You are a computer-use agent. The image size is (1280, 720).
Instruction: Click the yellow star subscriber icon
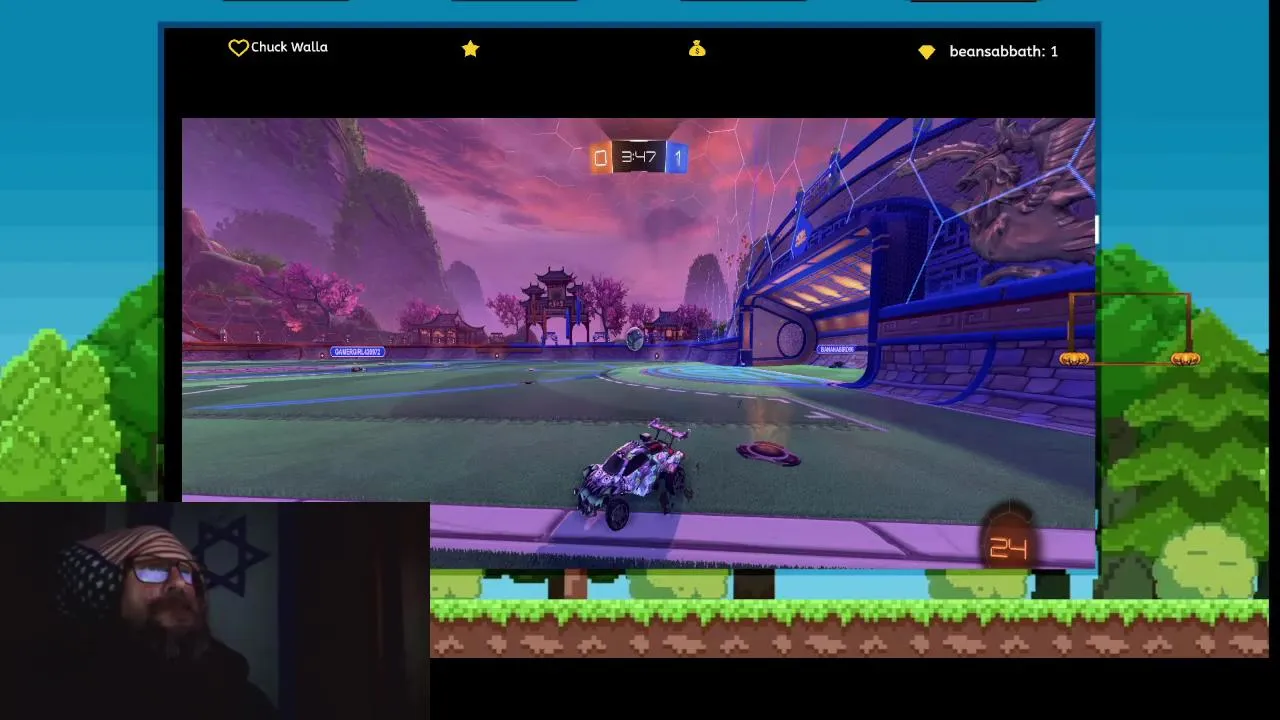tap(471, 48)
